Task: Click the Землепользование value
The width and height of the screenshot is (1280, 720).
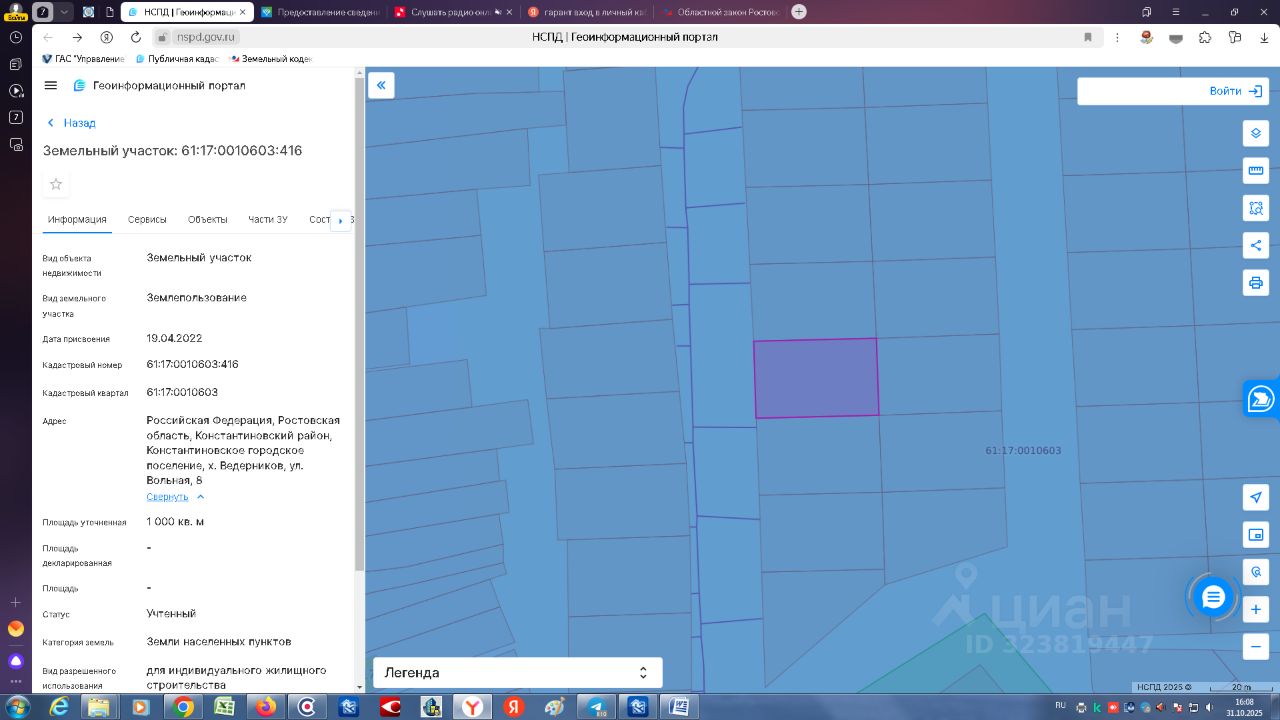Action: click(x=196, y=298)
